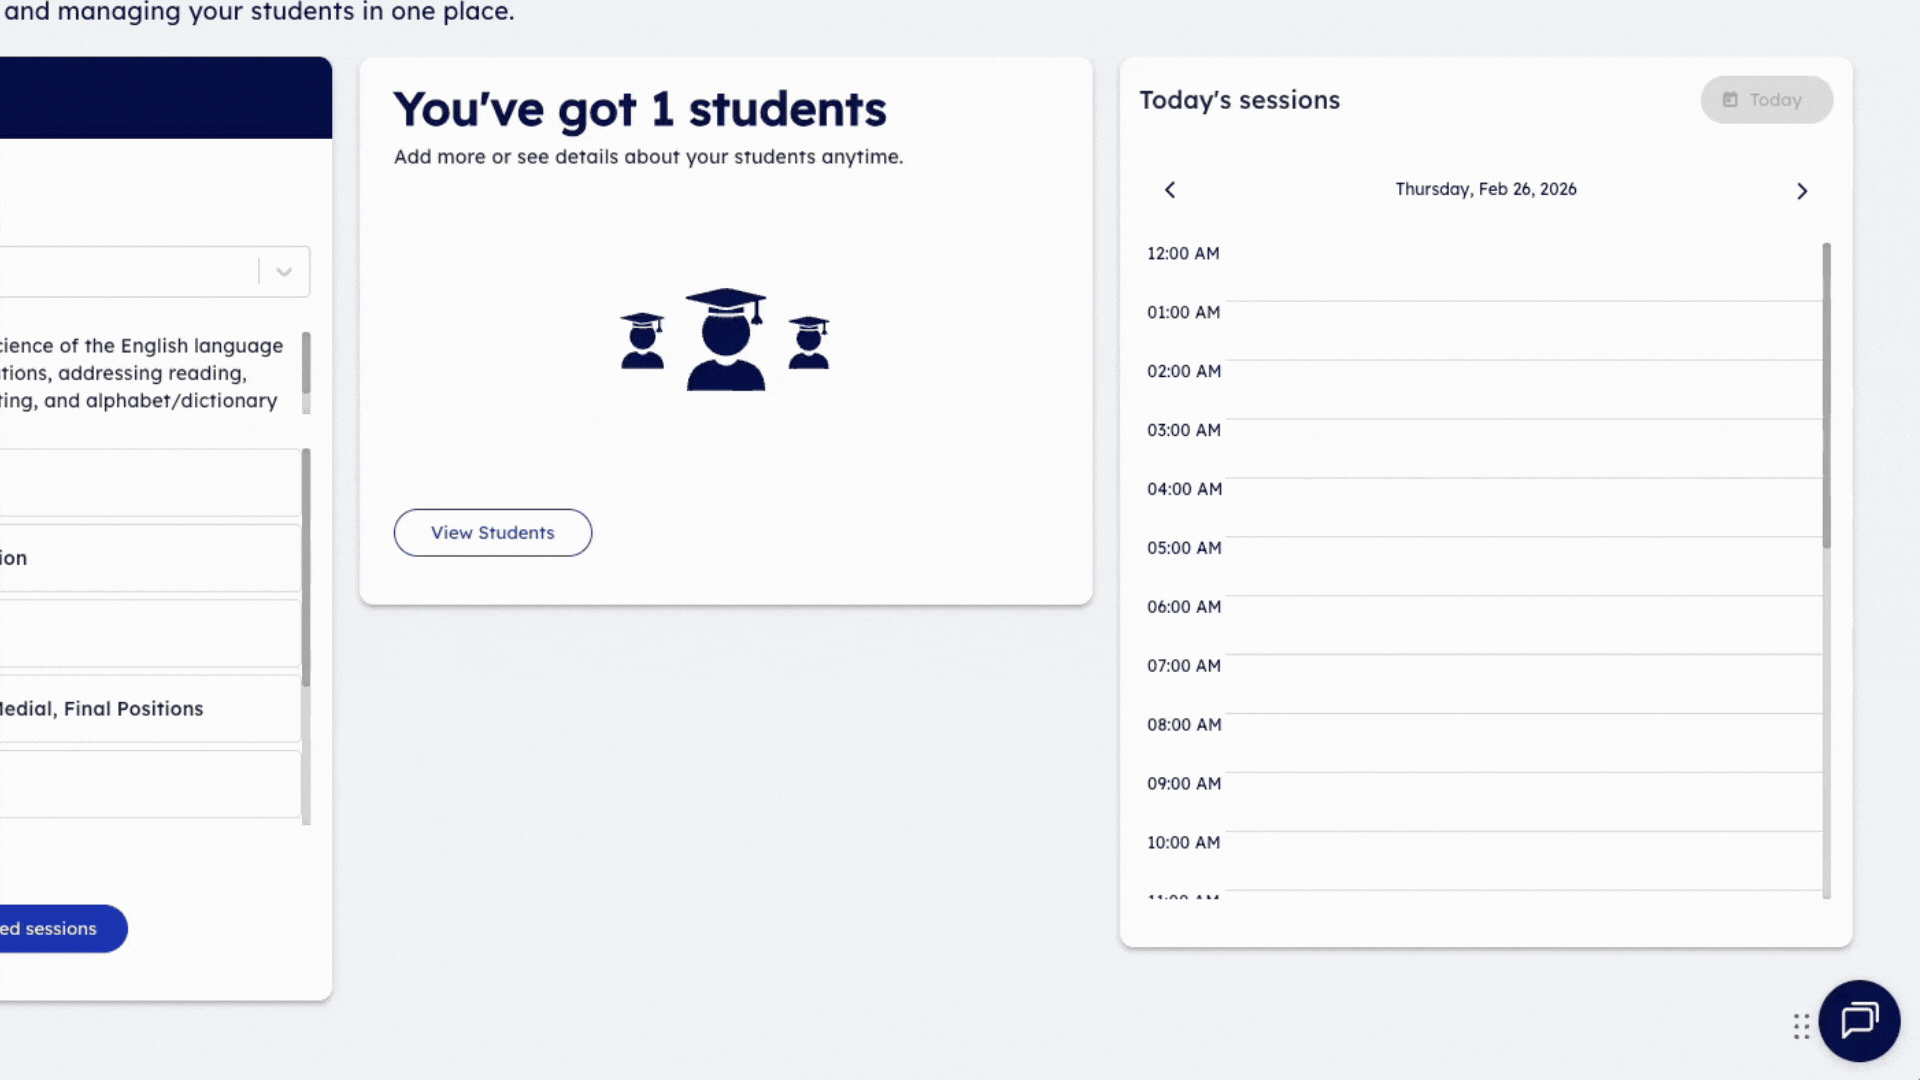The height and width of the screenshot is (1080, 1920).
Task: Click the View Students button
Action: (x=492, y=532)
